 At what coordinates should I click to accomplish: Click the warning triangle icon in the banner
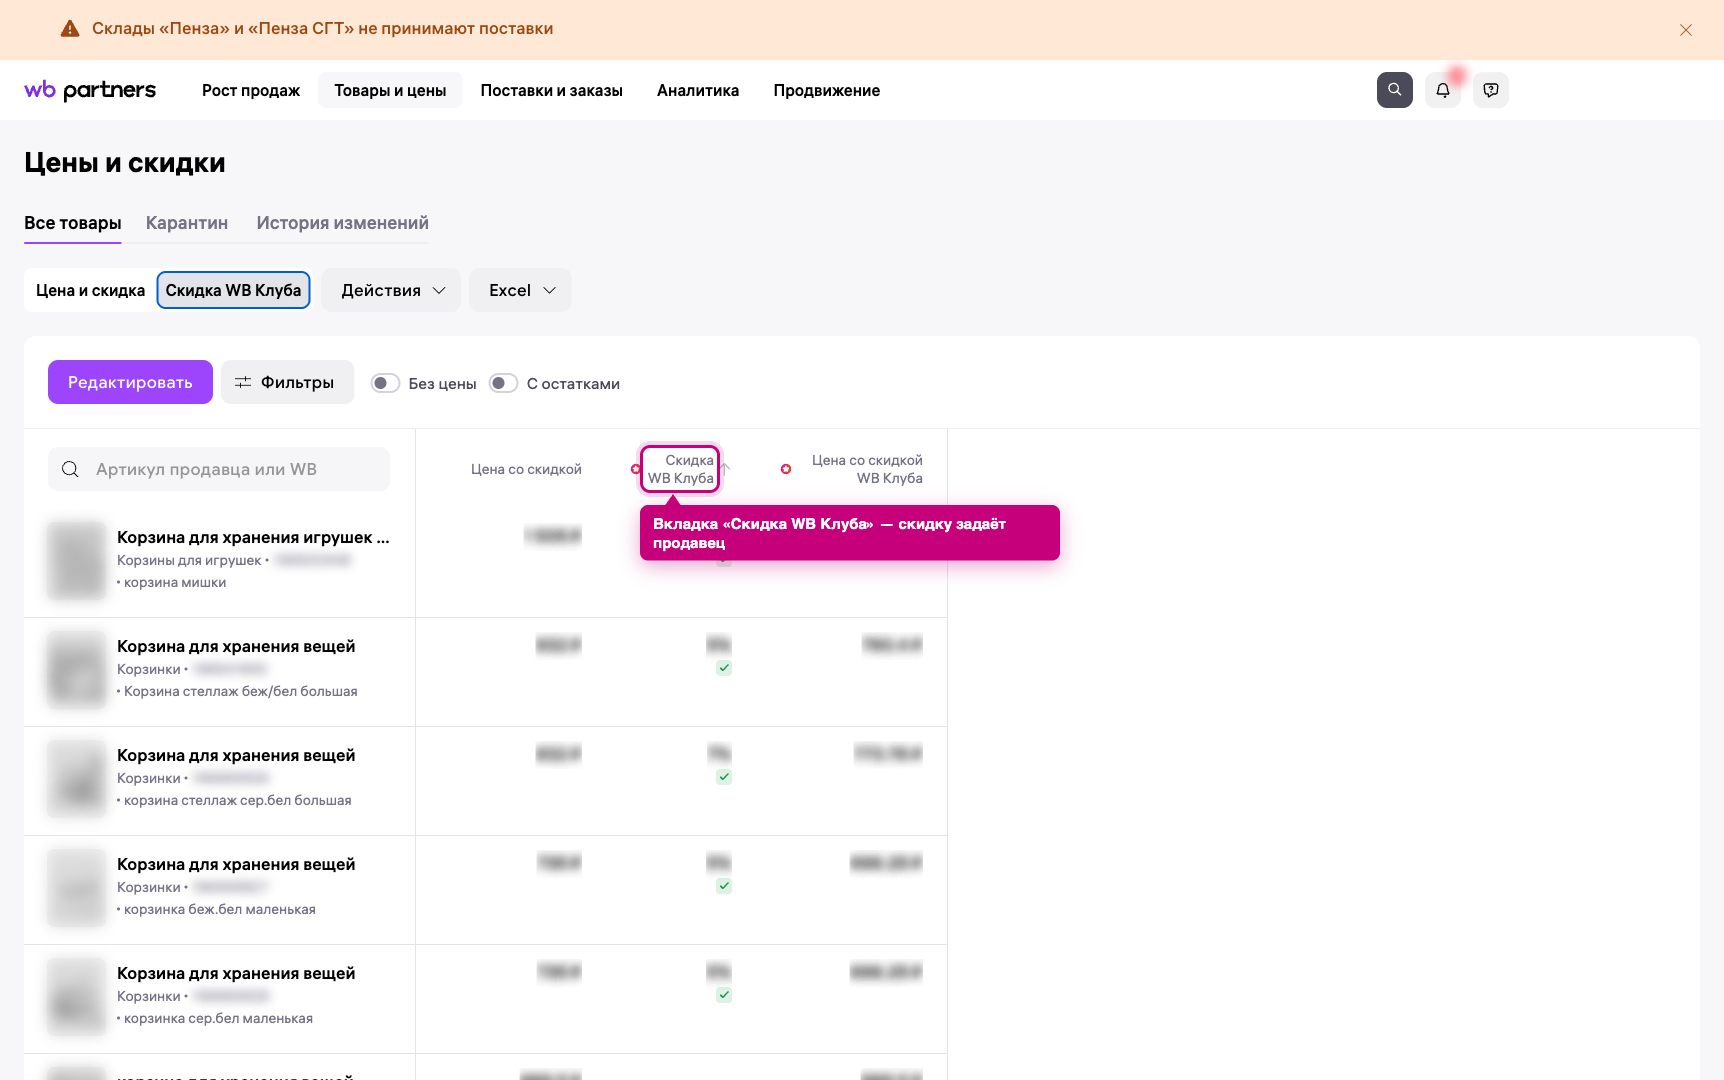pos(70,29)
